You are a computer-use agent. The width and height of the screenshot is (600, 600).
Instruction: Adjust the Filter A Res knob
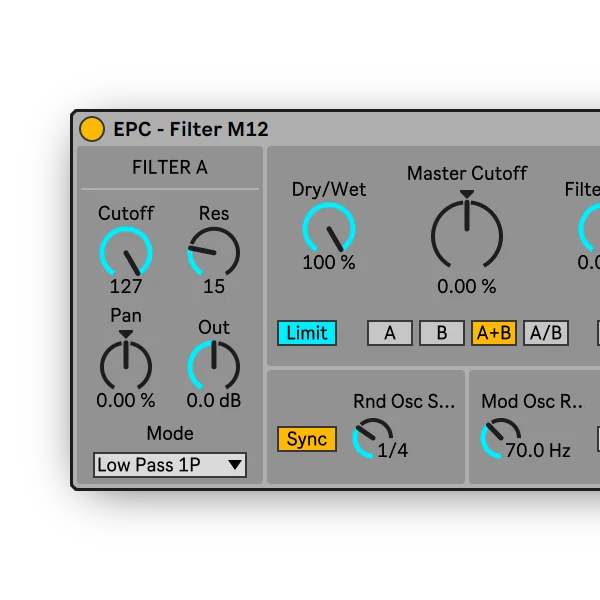(x=214, y=252)
